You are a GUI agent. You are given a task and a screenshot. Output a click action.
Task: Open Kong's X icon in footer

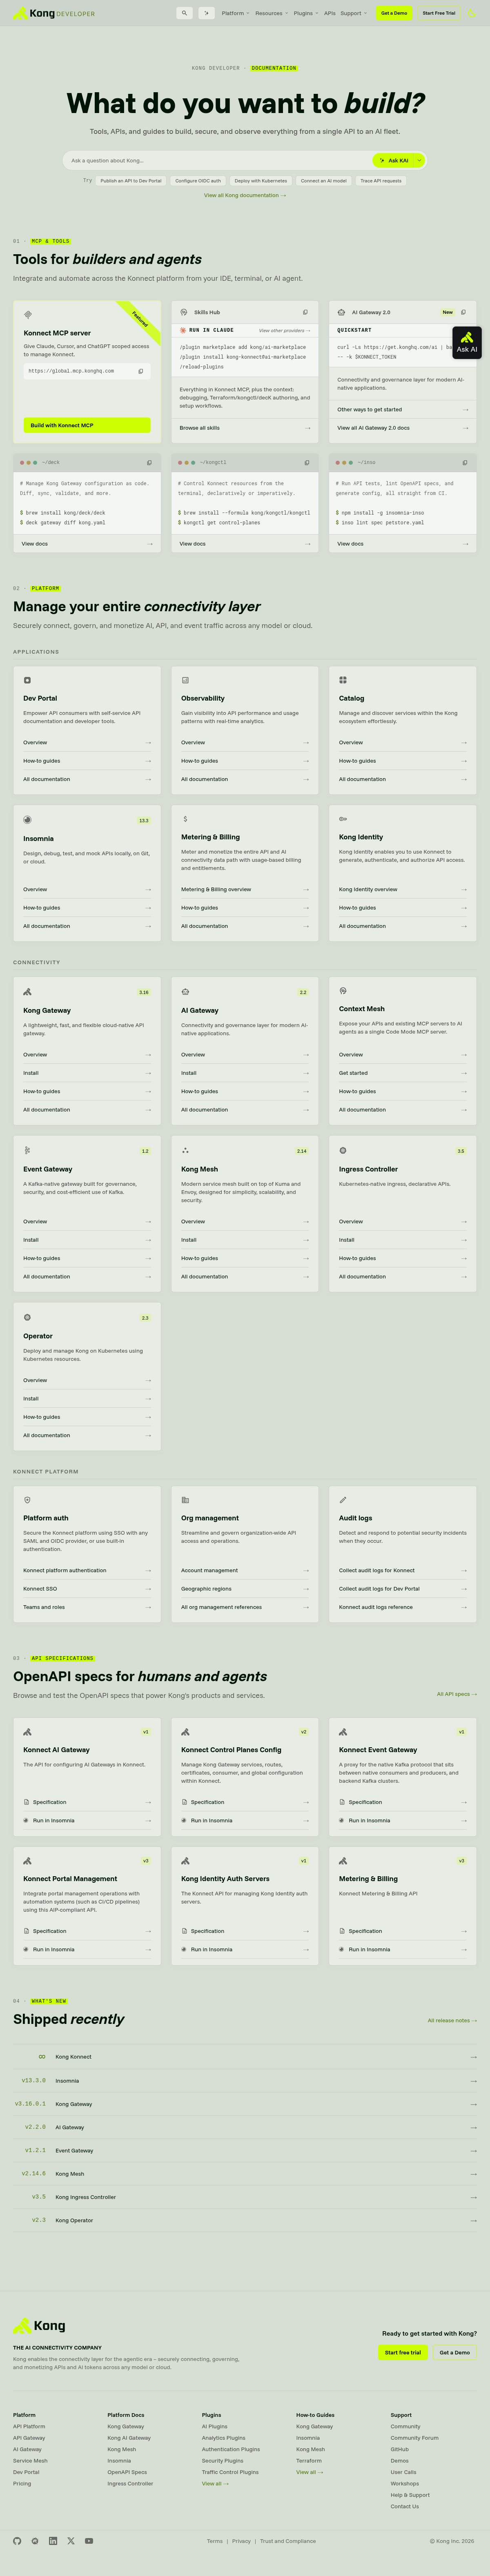[x=71, y=2541]
